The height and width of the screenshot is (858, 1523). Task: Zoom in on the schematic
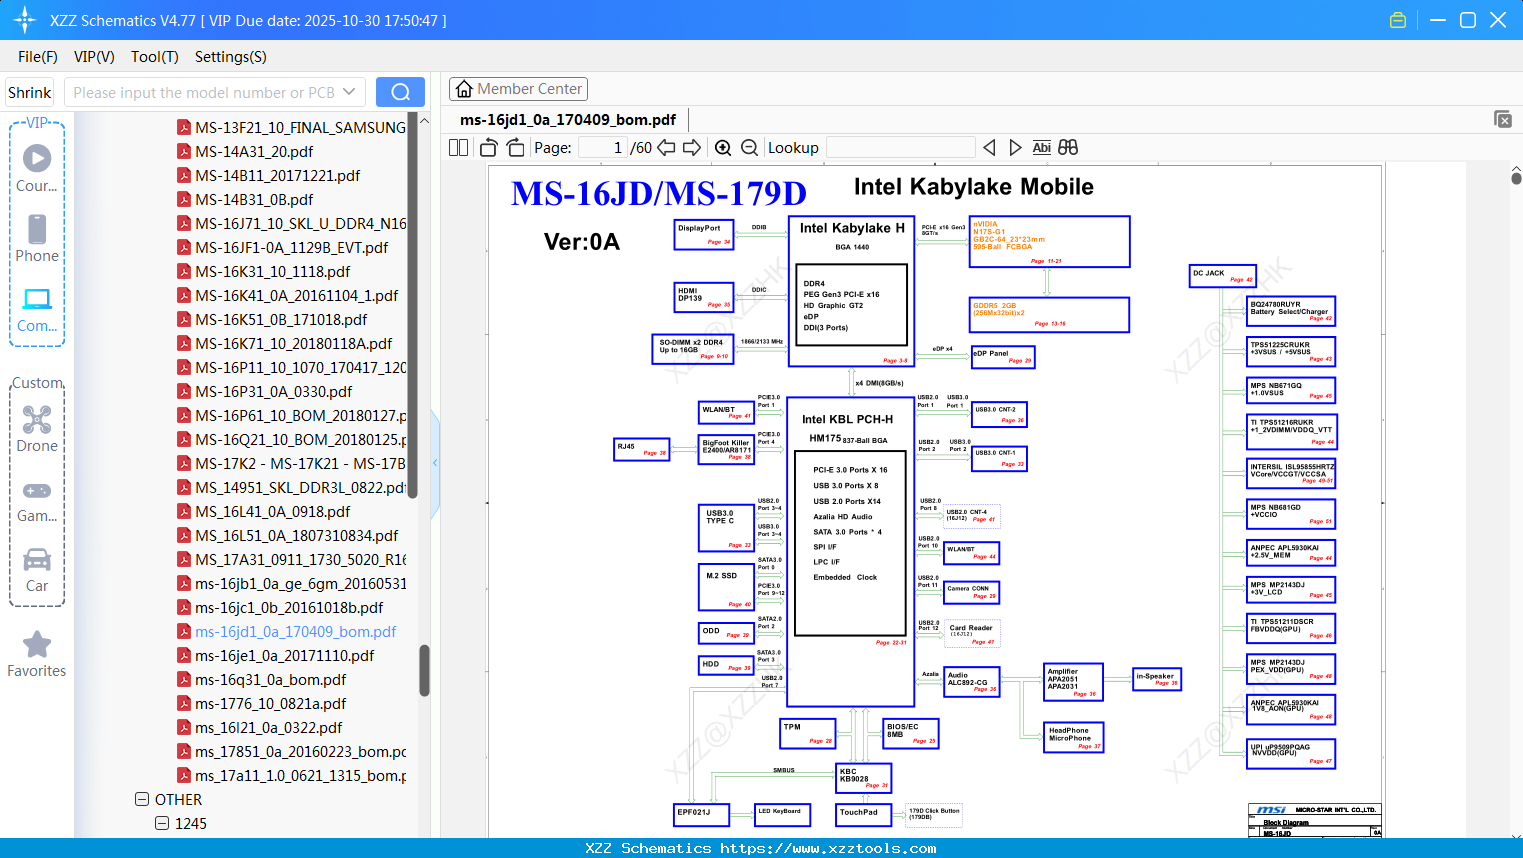(723, 148)
